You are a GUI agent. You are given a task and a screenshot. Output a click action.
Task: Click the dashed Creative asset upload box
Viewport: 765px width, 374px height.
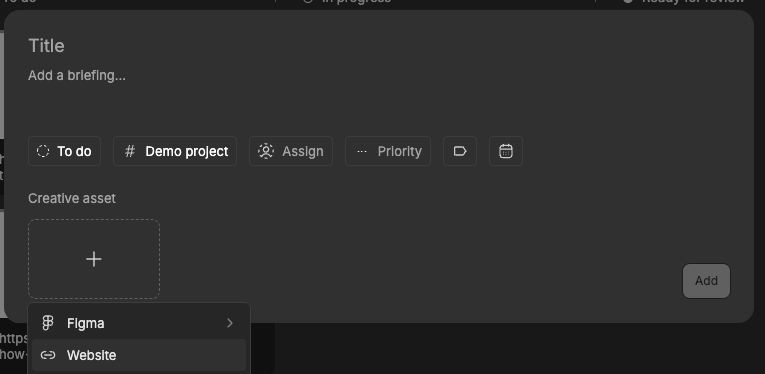click(x=94, y=259)
